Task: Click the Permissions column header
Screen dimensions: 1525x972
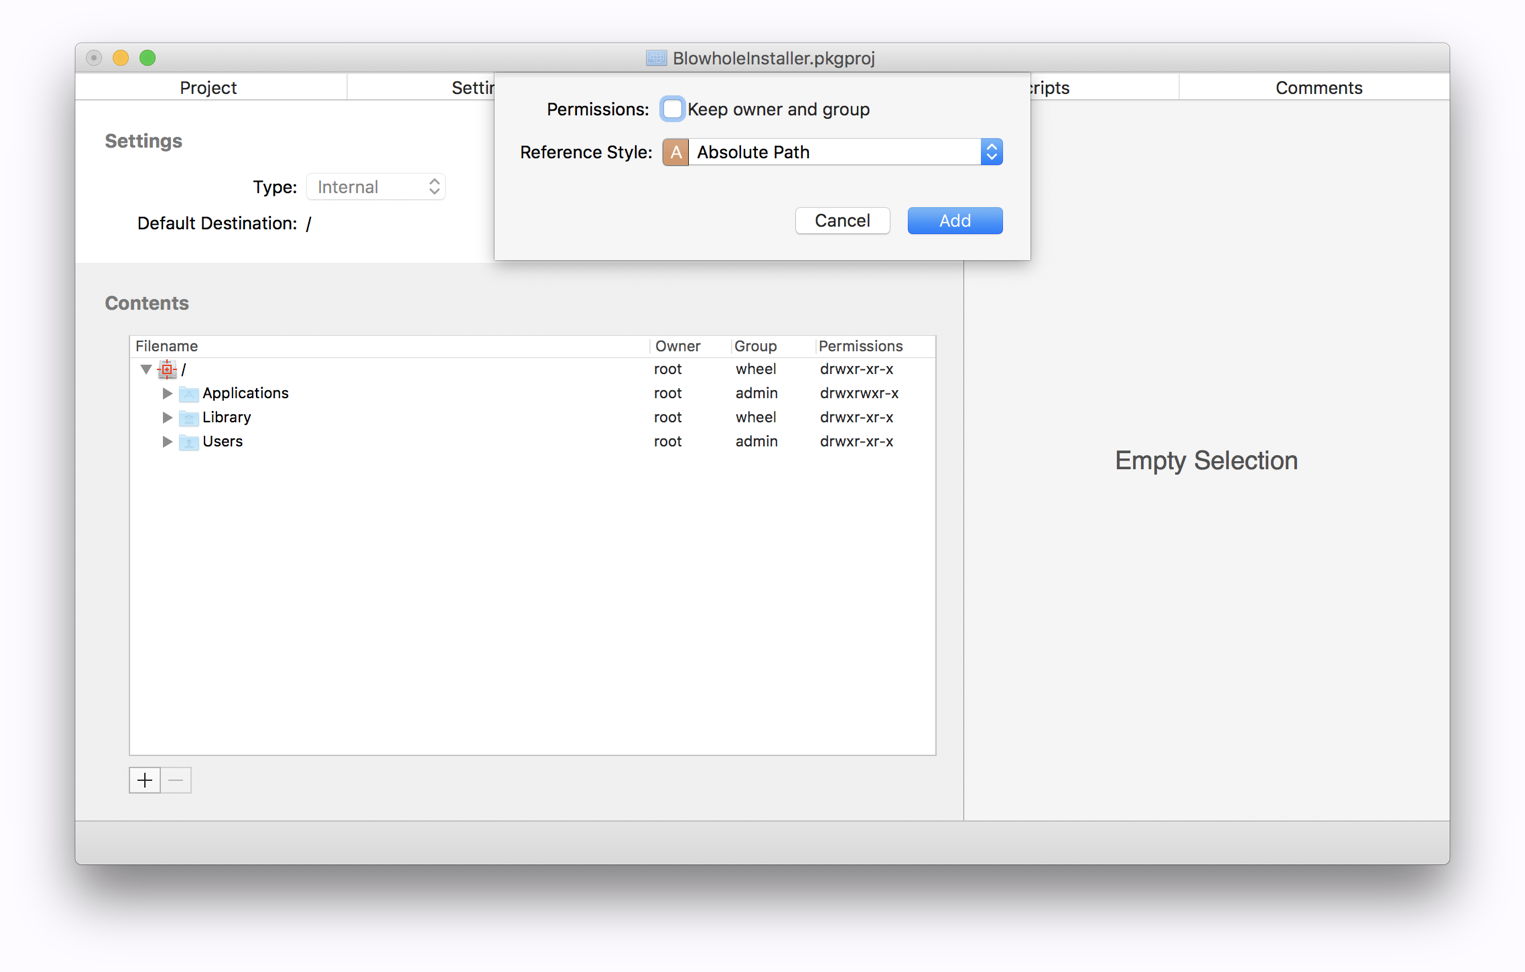Action: click(861, 345)
